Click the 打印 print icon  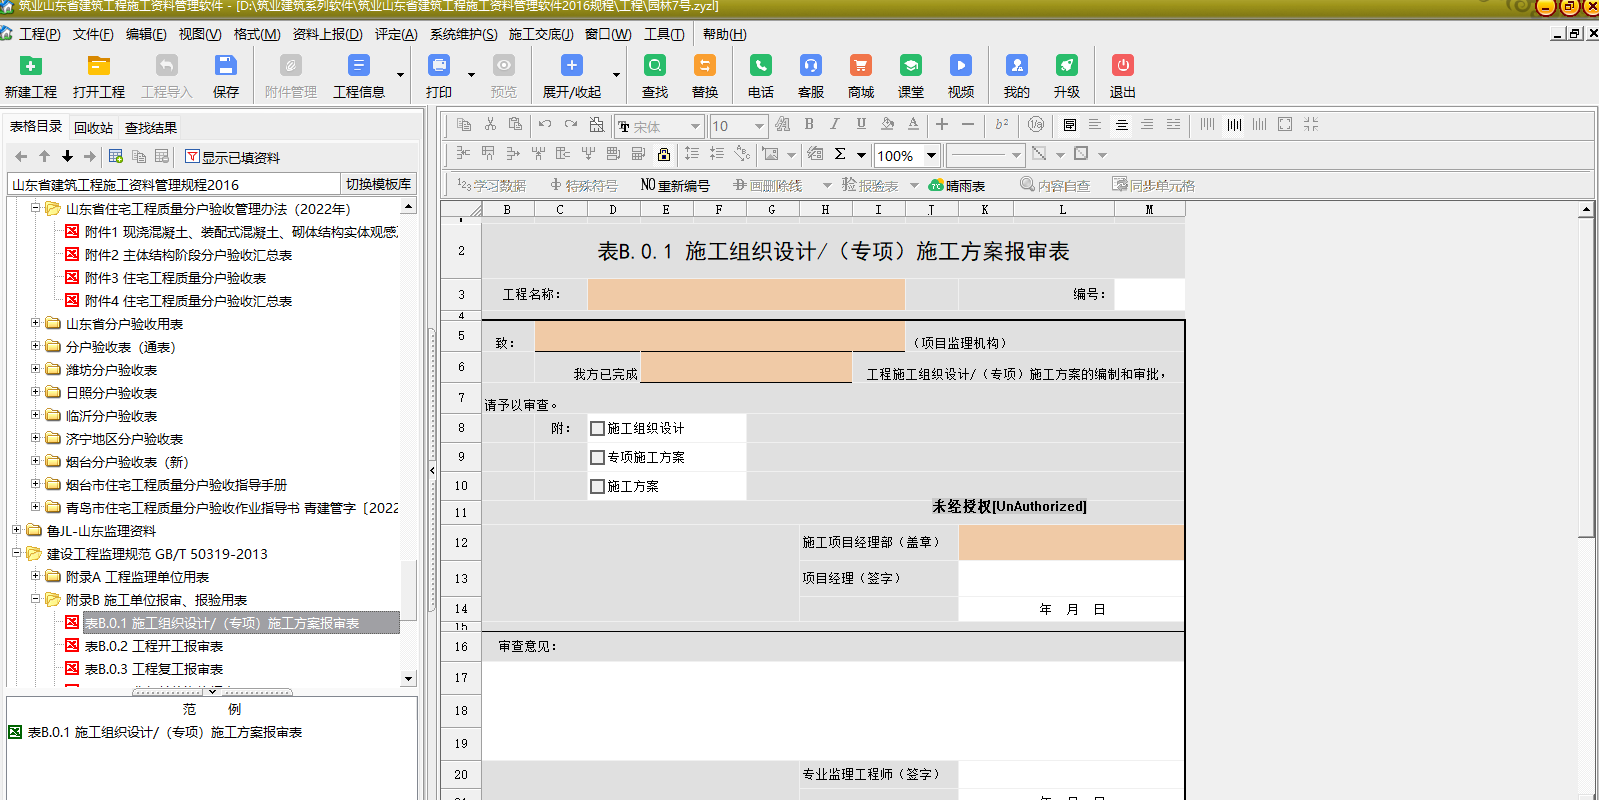(439, 67)
